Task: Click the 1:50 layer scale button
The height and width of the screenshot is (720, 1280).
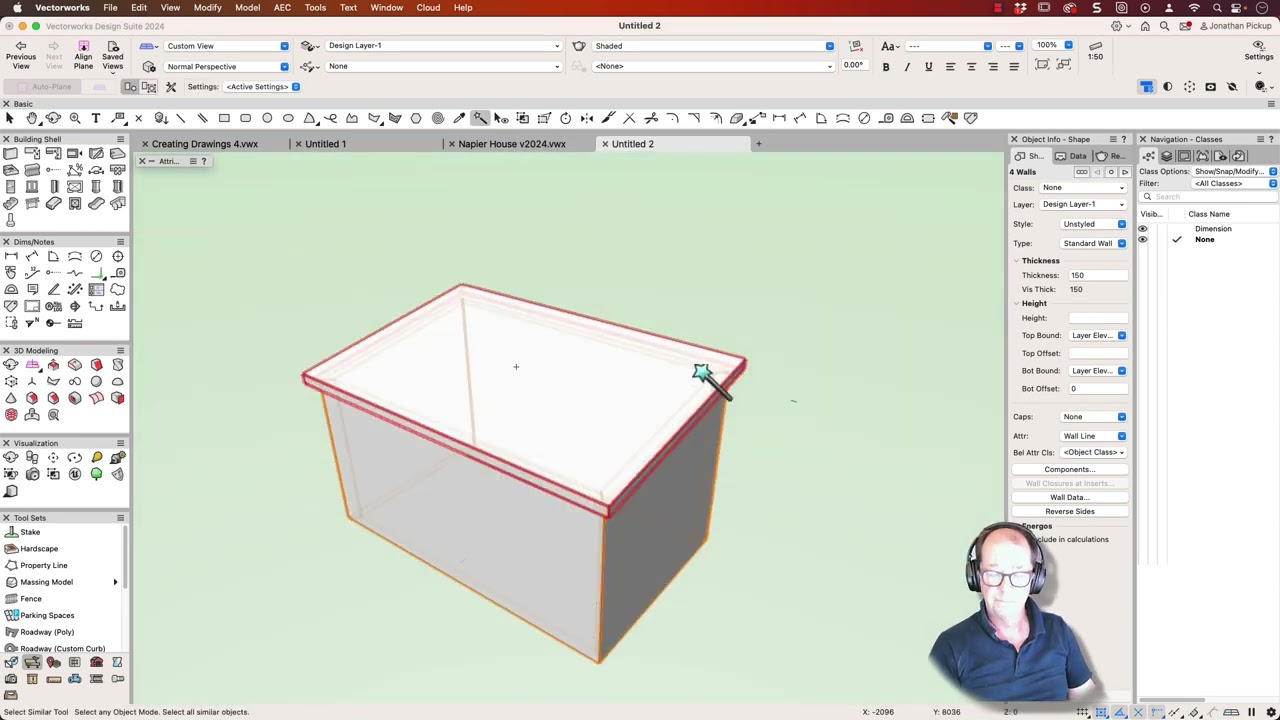Action: [1096, 51]
